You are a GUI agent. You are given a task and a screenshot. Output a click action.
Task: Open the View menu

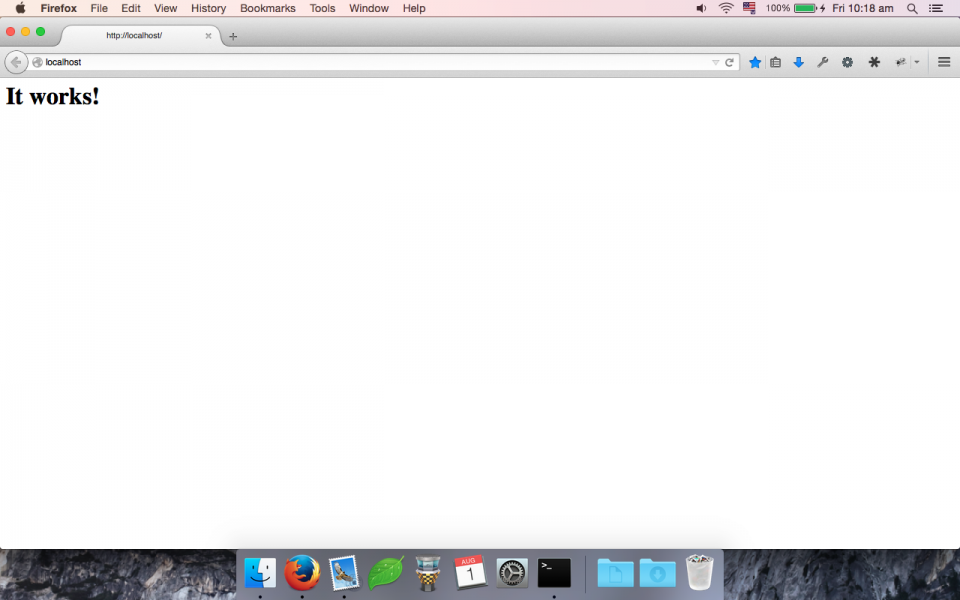click(165, 8)
